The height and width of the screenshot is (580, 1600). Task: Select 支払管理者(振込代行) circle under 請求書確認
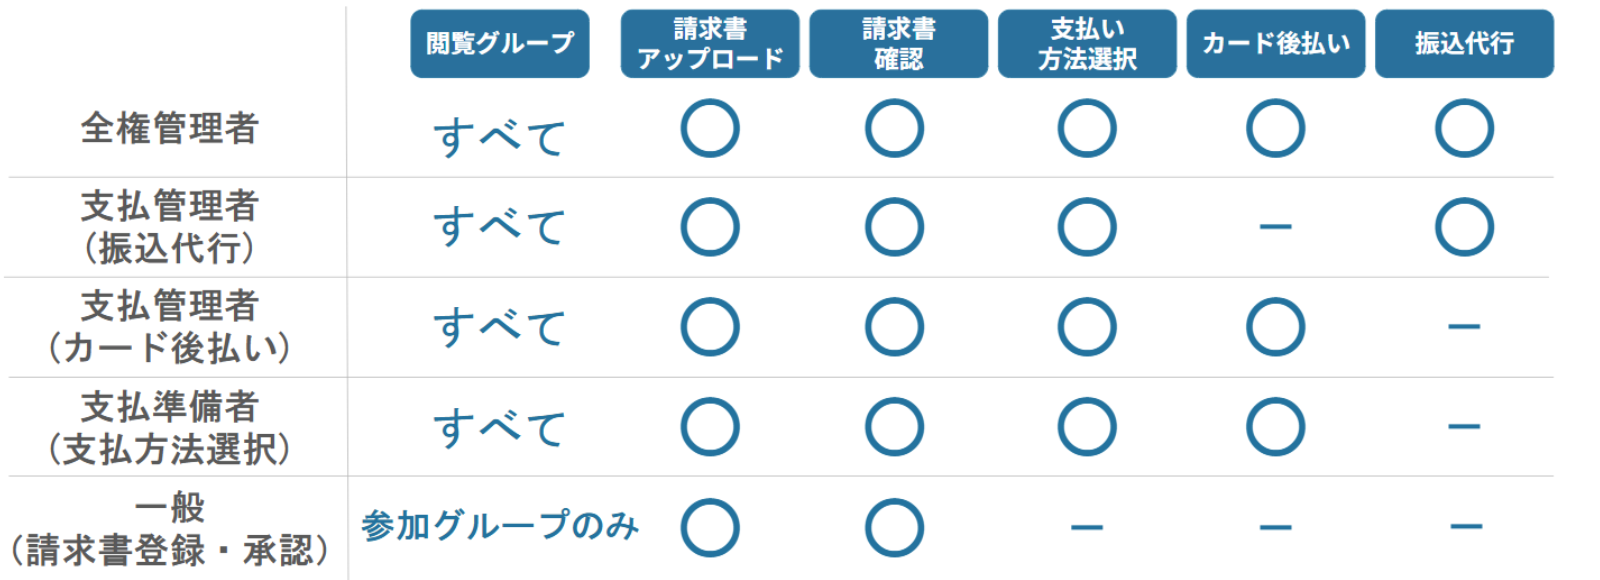tap(894, 227)
